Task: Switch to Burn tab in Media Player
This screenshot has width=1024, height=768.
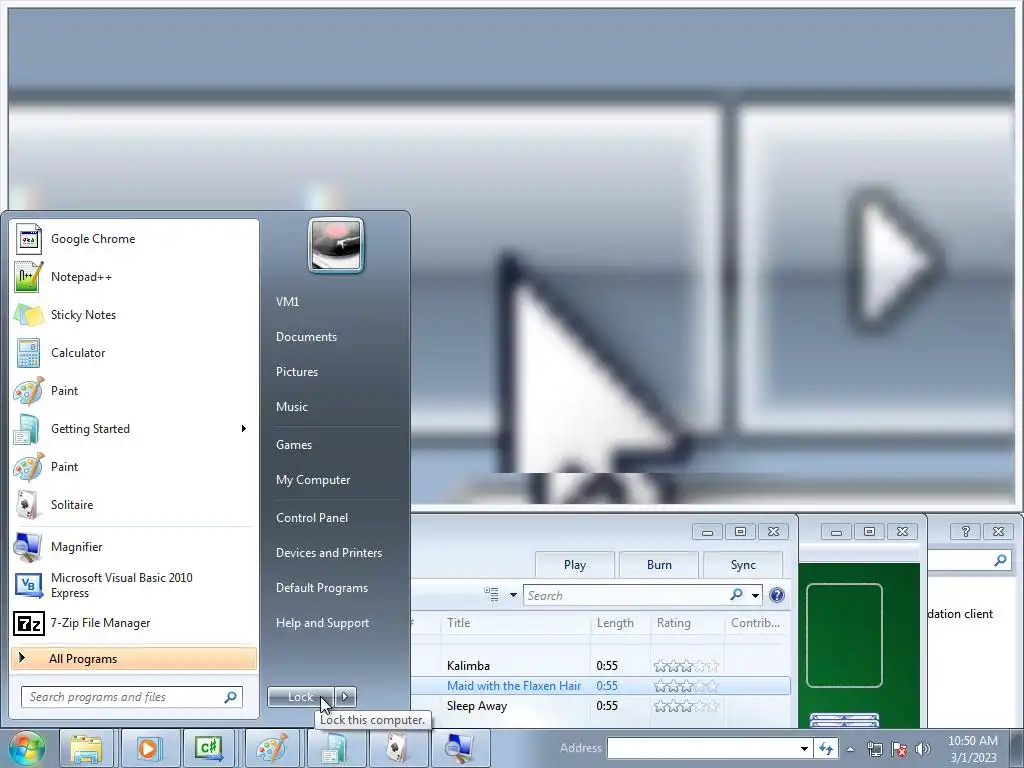Action: pyautogui.click(x=659, y=565)
